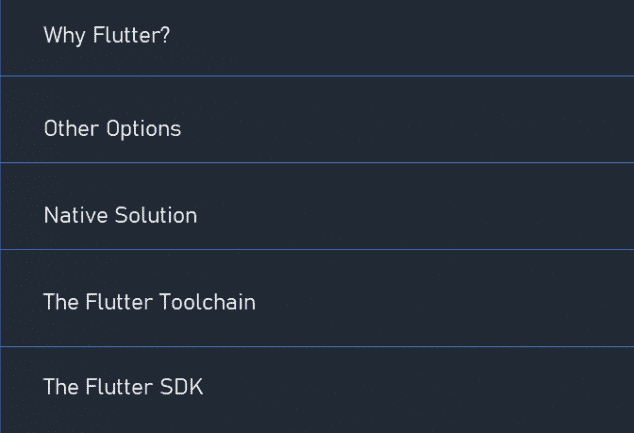
Task: Tap the word 'Native' in the list
Action: [x=76, y=215]
